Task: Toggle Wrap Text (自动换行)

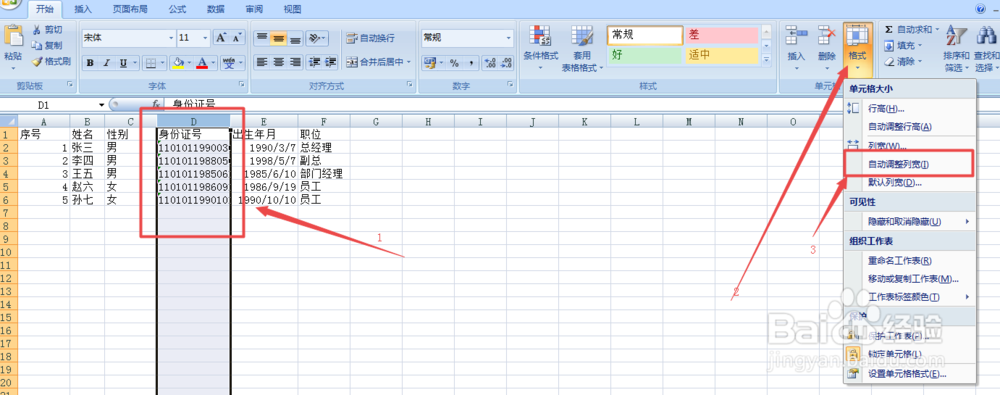Action: 371,38
